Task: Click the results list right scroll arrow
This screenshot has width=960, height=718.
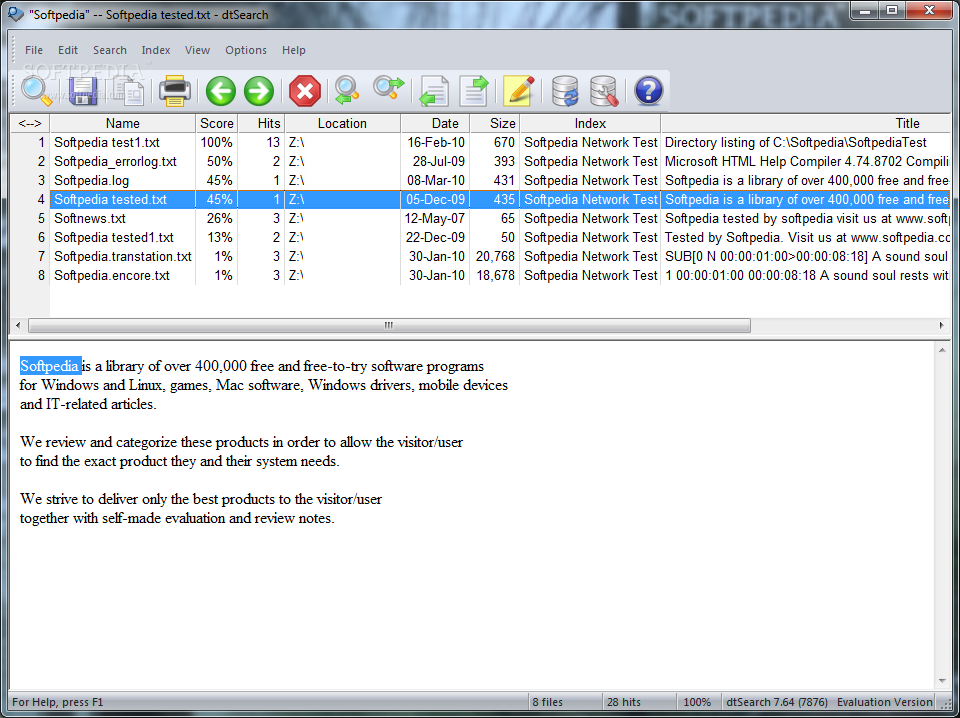Action: 942,325
